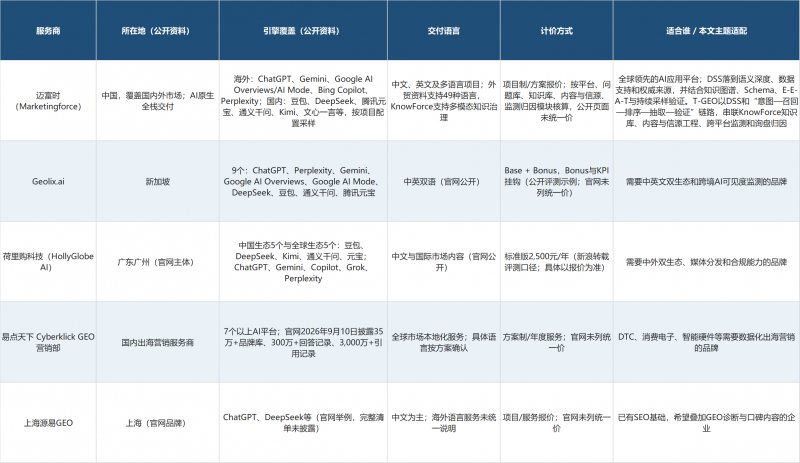Click the 计价方式 header cell
Viewport: 800px width, 463px height.
click(557, 31)
